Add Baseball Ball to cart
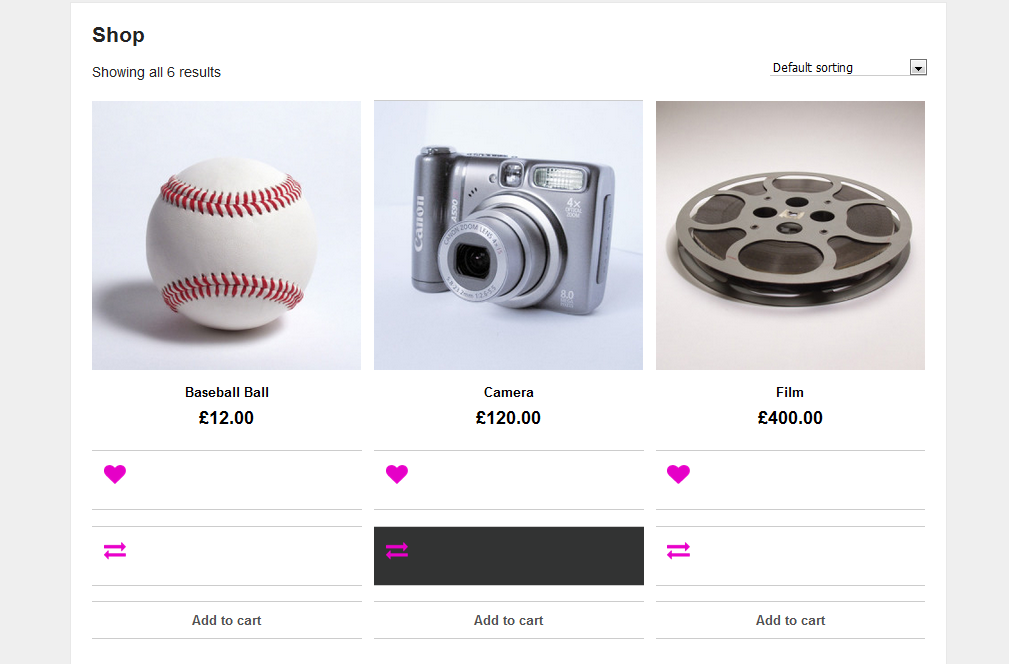This screenshot has width=1009, height=664. click(x=227, y=620)
